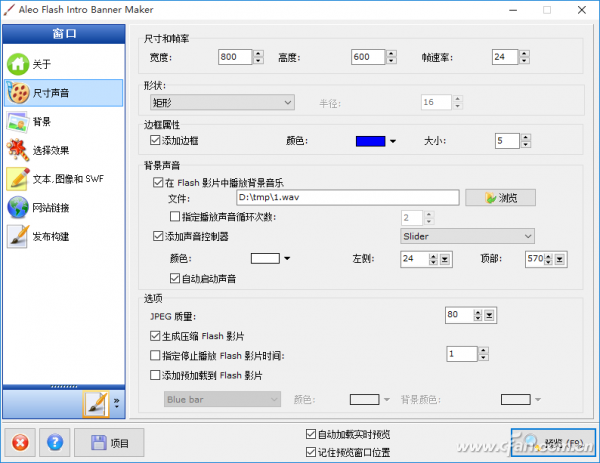
Task: Adjust Flash stop time spinner arrows
Action: [484, 354]
